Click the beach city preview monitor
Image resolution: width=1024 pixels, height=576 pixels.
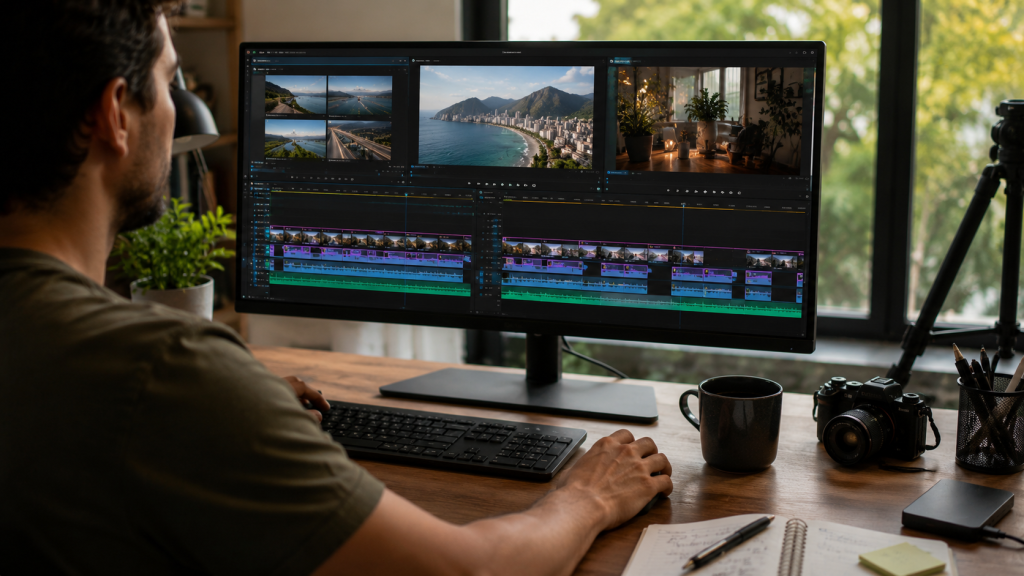pyautogui.click(x=506, y=117)
